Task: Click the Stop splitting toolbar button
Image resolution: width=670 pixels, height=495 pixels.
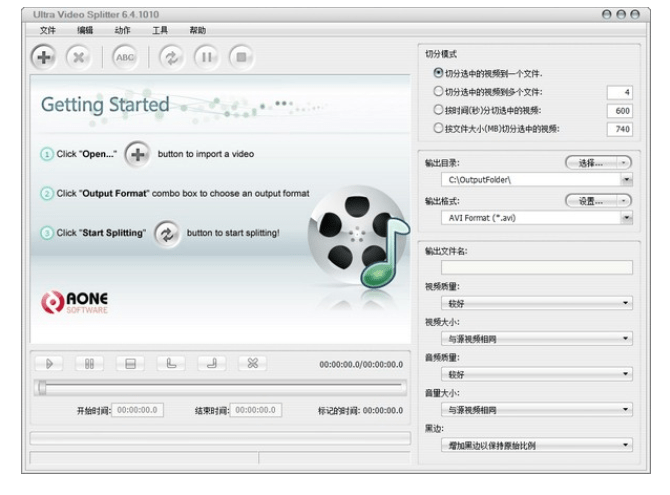Action: [x=241, y=57]
